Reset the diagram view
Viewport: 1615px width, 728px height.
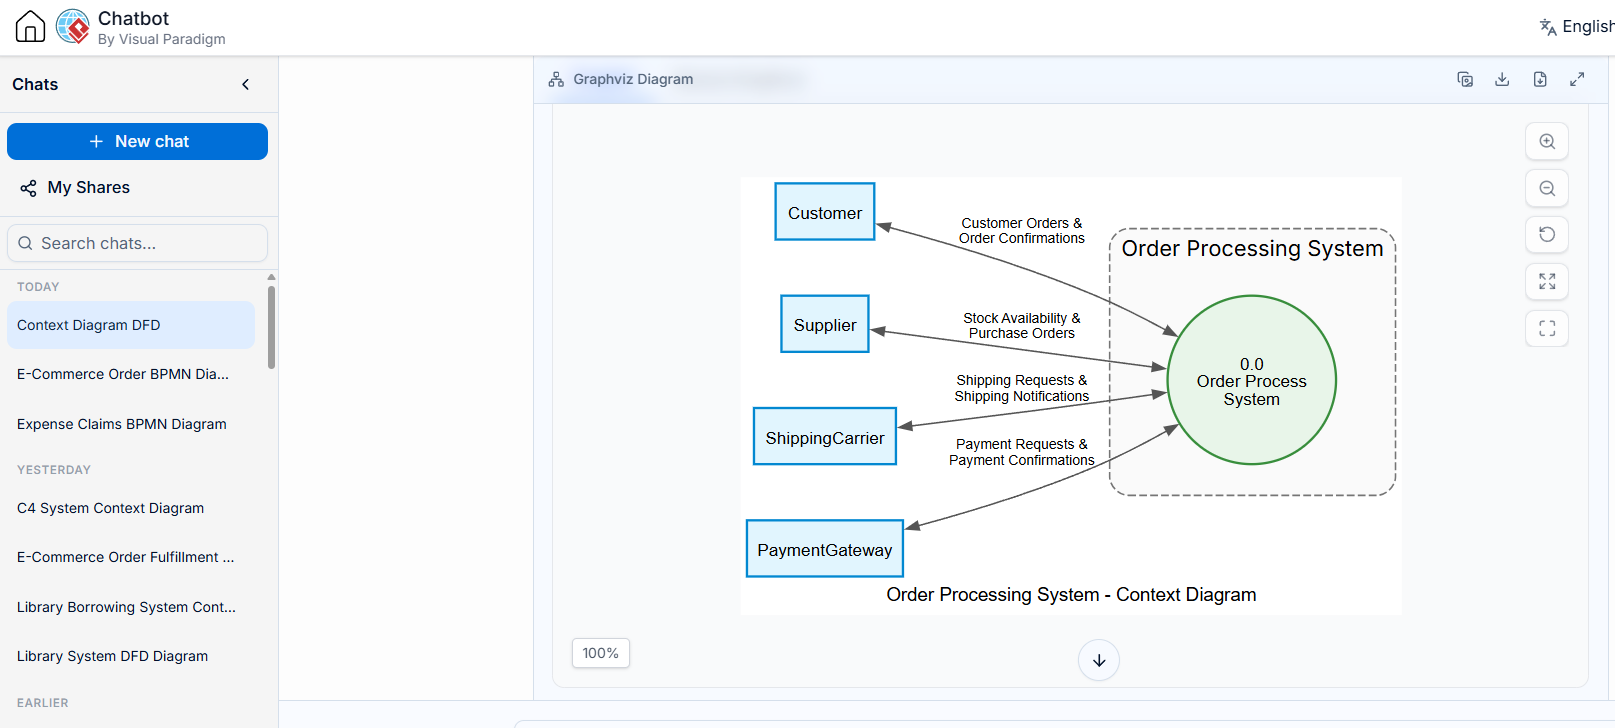1547,234
